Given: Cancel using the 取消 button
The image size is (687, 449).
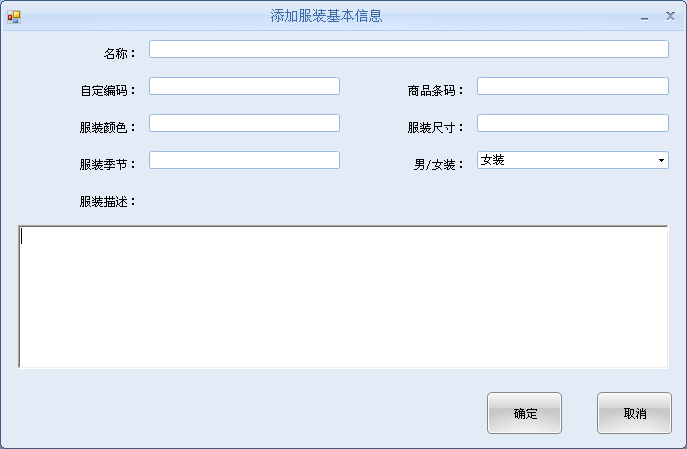Looking at the screenshot, I should click(x=634, y=413).
